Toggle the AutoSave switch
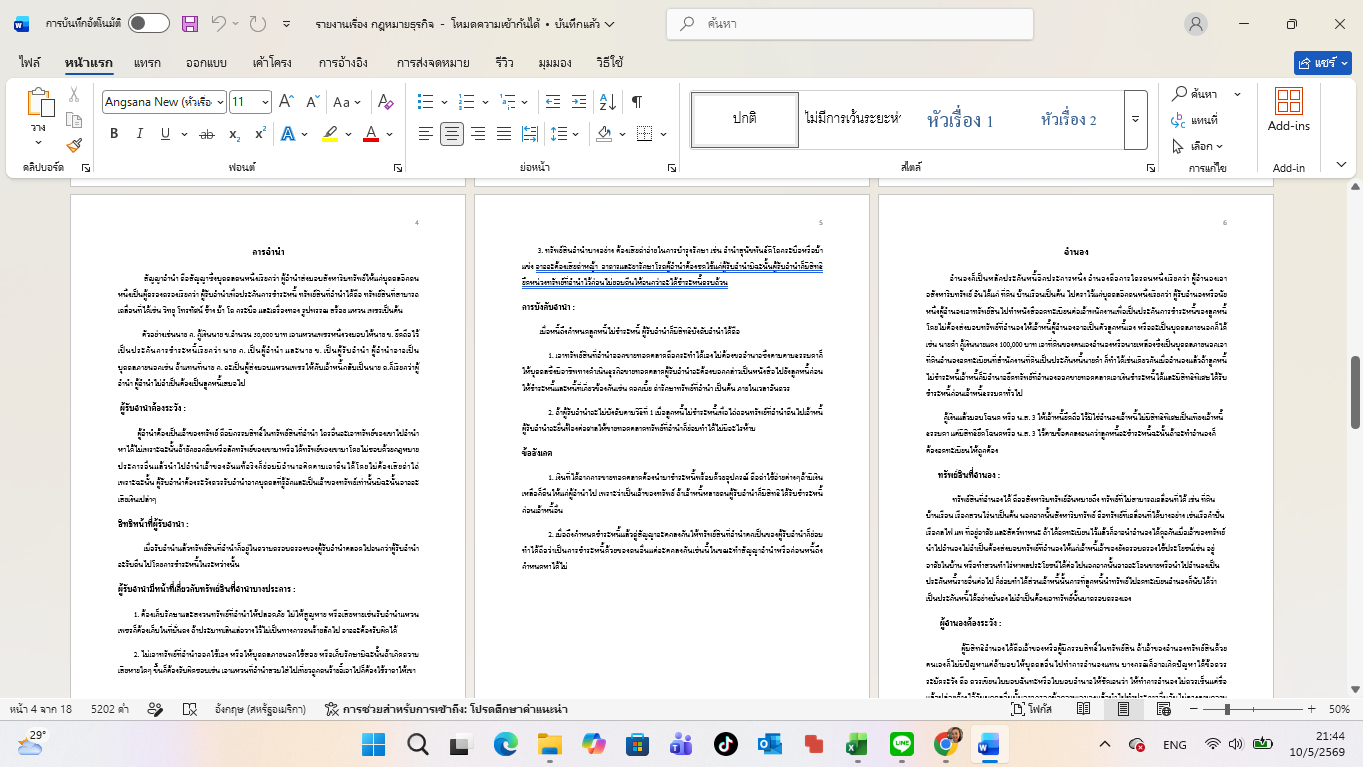Image resolution: width=1363 pixels, height=767 pixels. click(149, 23)
